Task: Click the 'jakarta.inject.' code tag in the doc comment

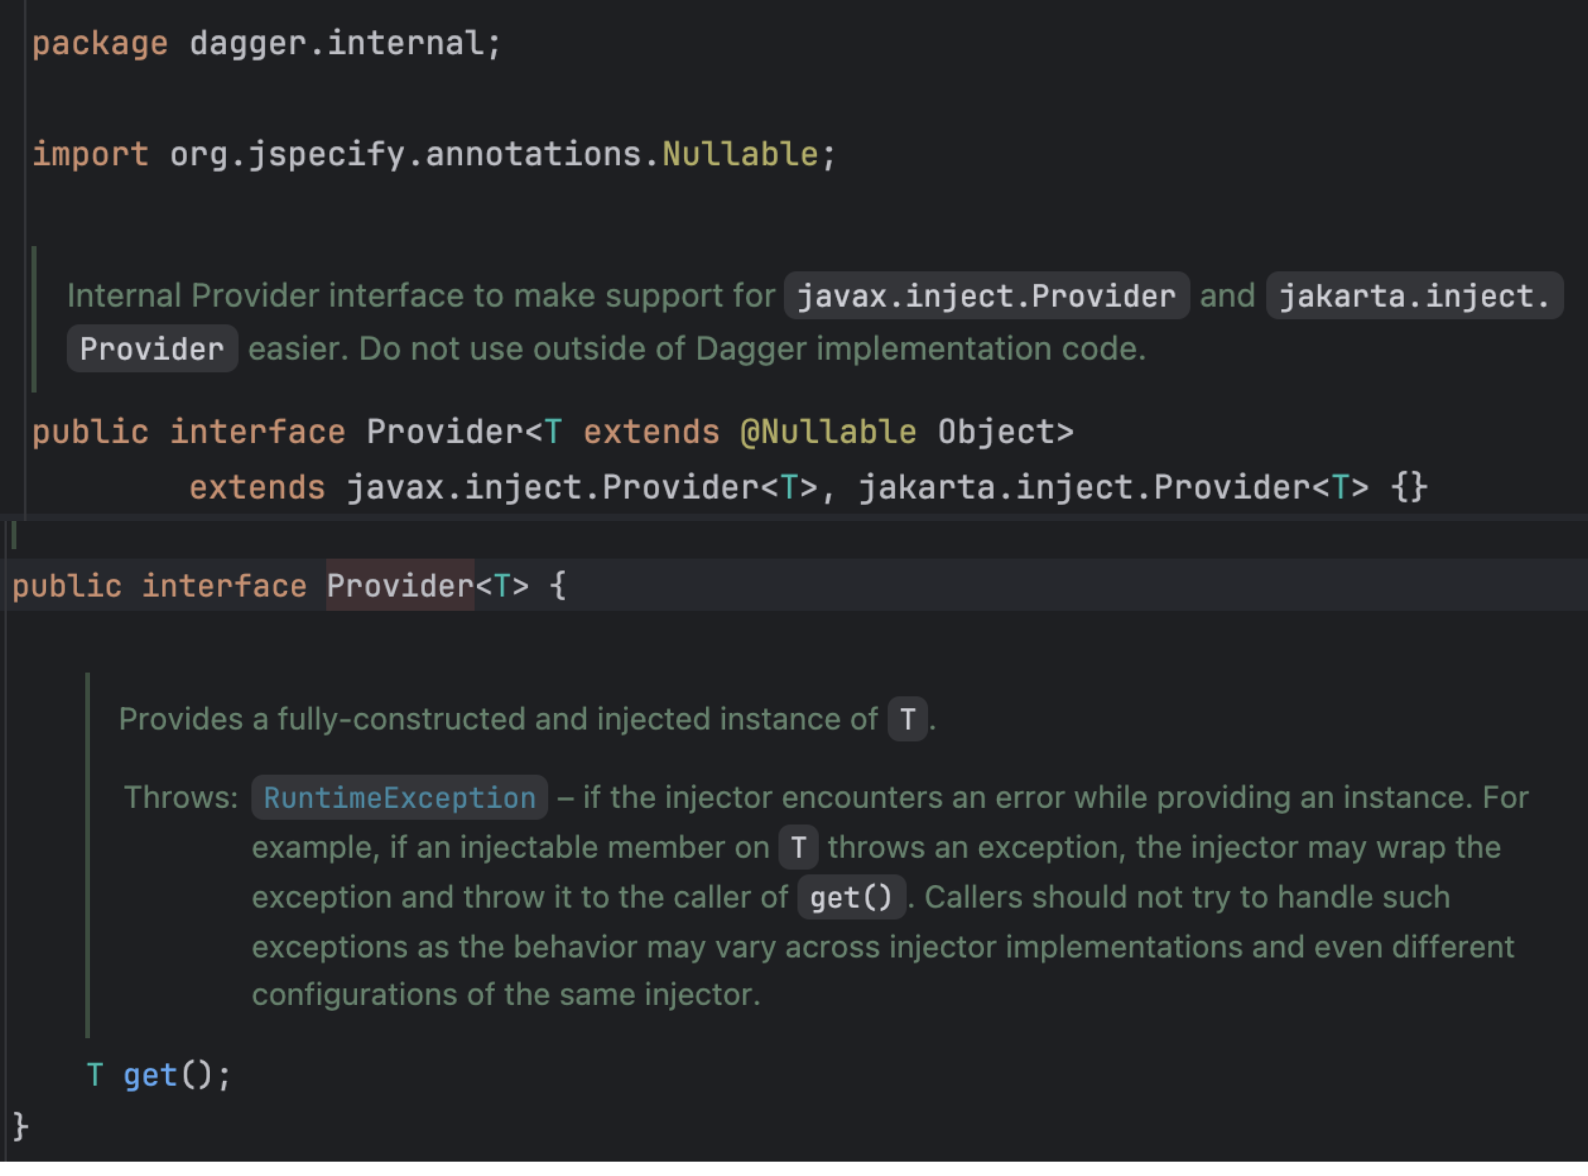Action: [1414, 296]
